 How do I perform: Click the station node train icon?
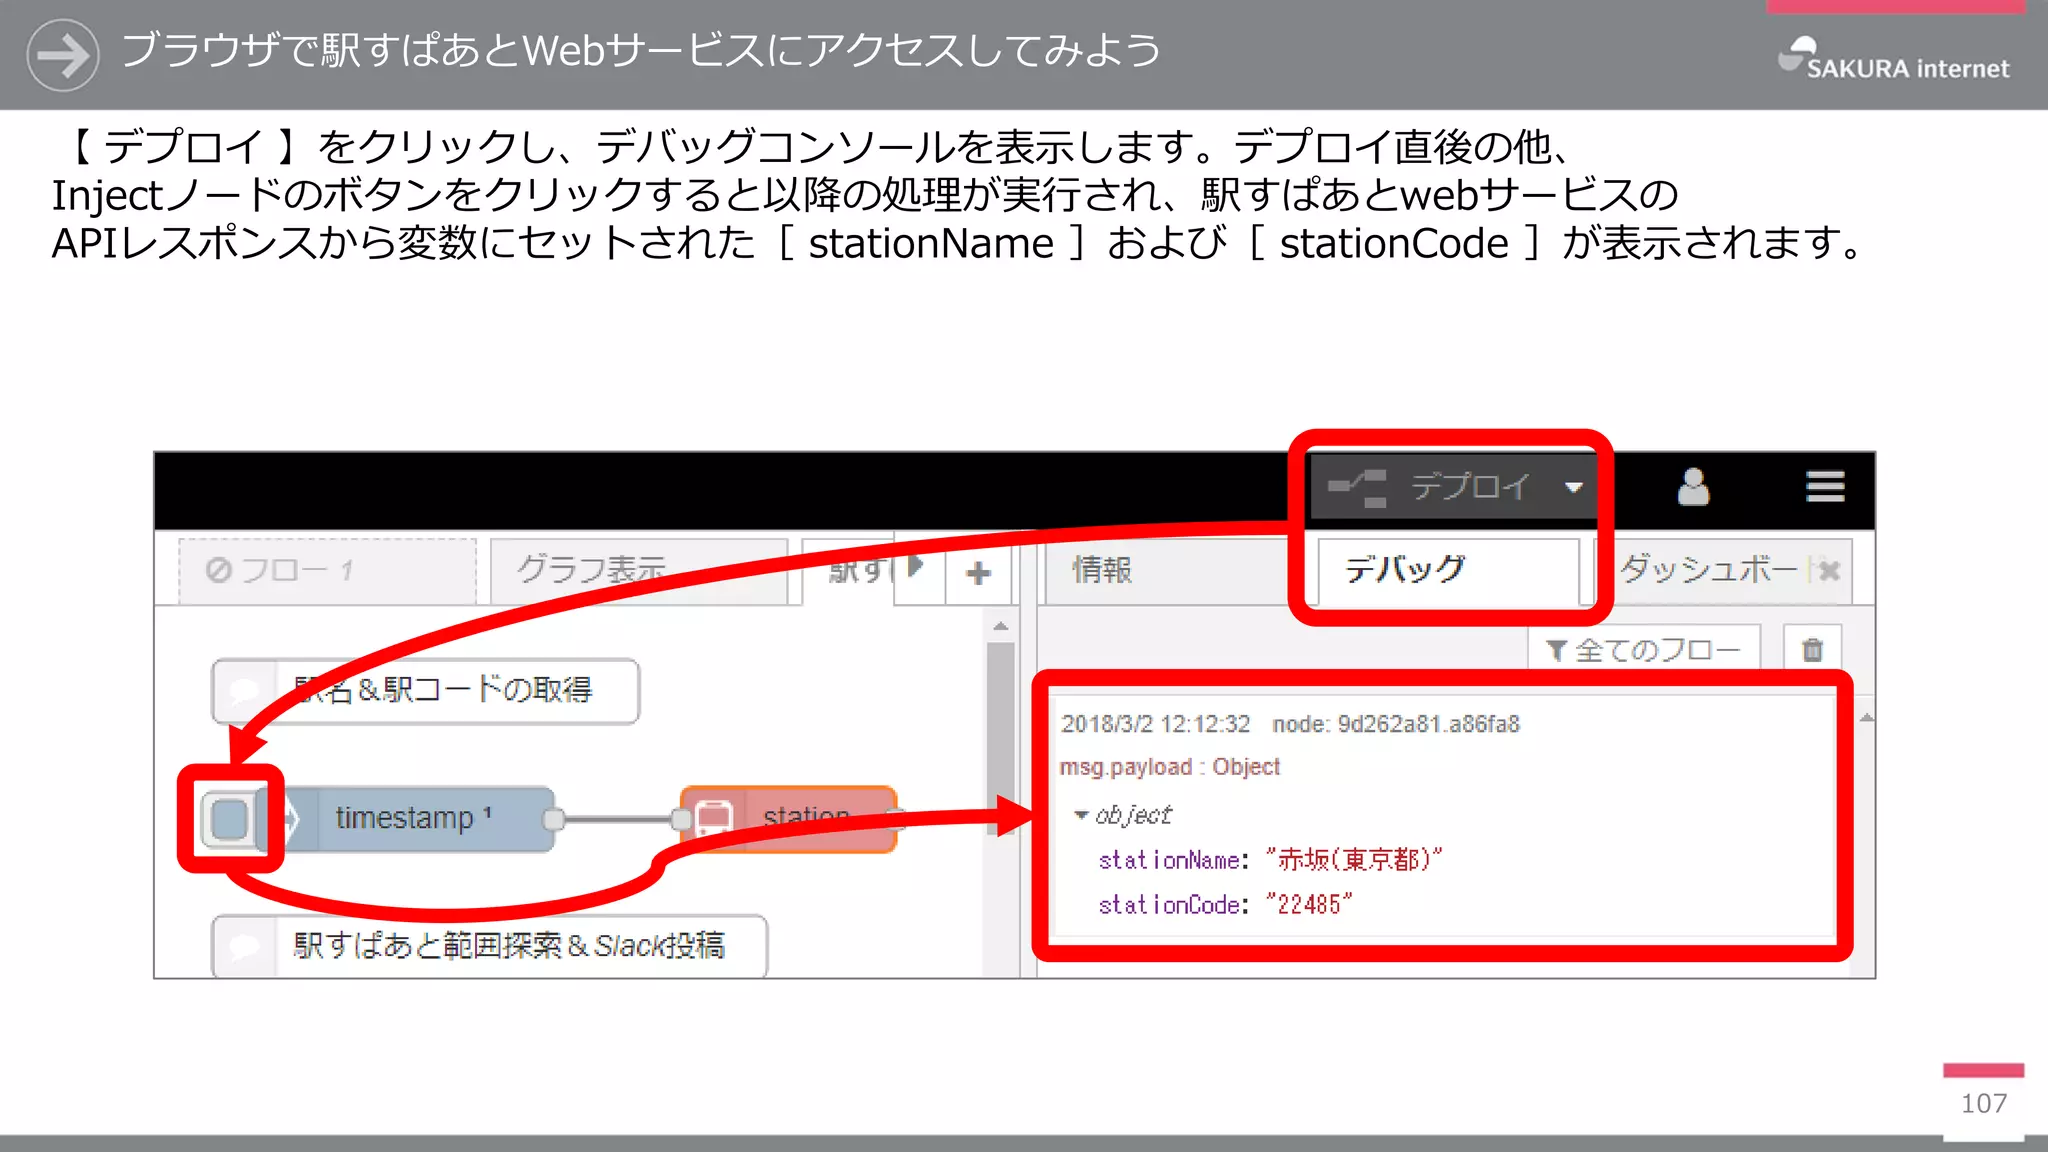(x=713, y=819)
